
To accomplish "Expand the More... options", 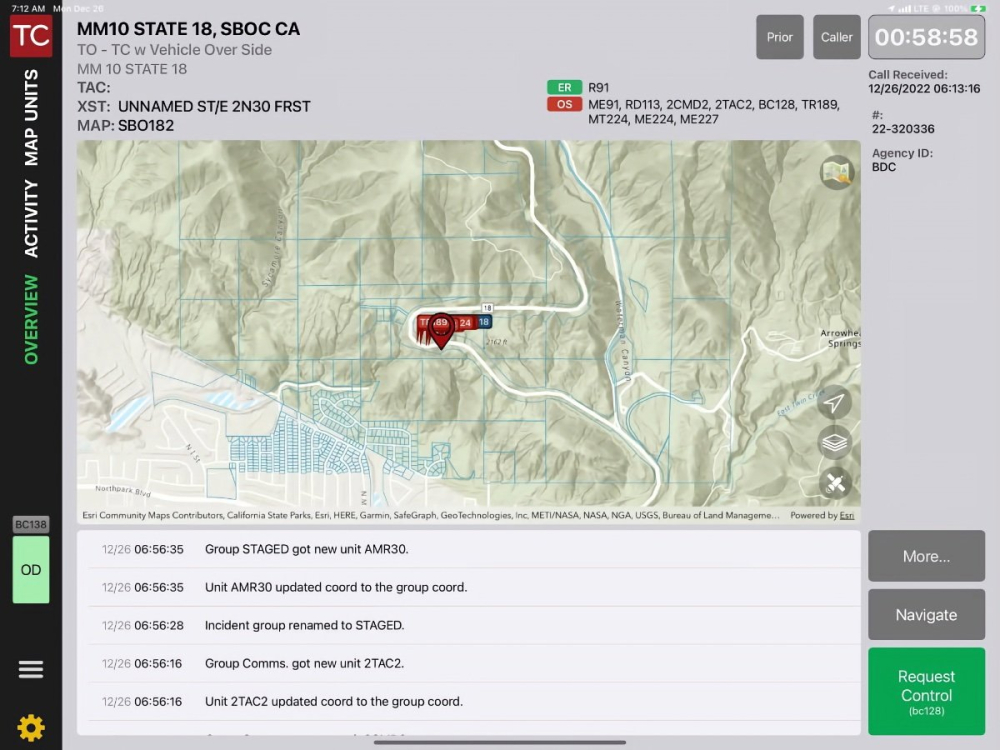I will coord(926,556).
